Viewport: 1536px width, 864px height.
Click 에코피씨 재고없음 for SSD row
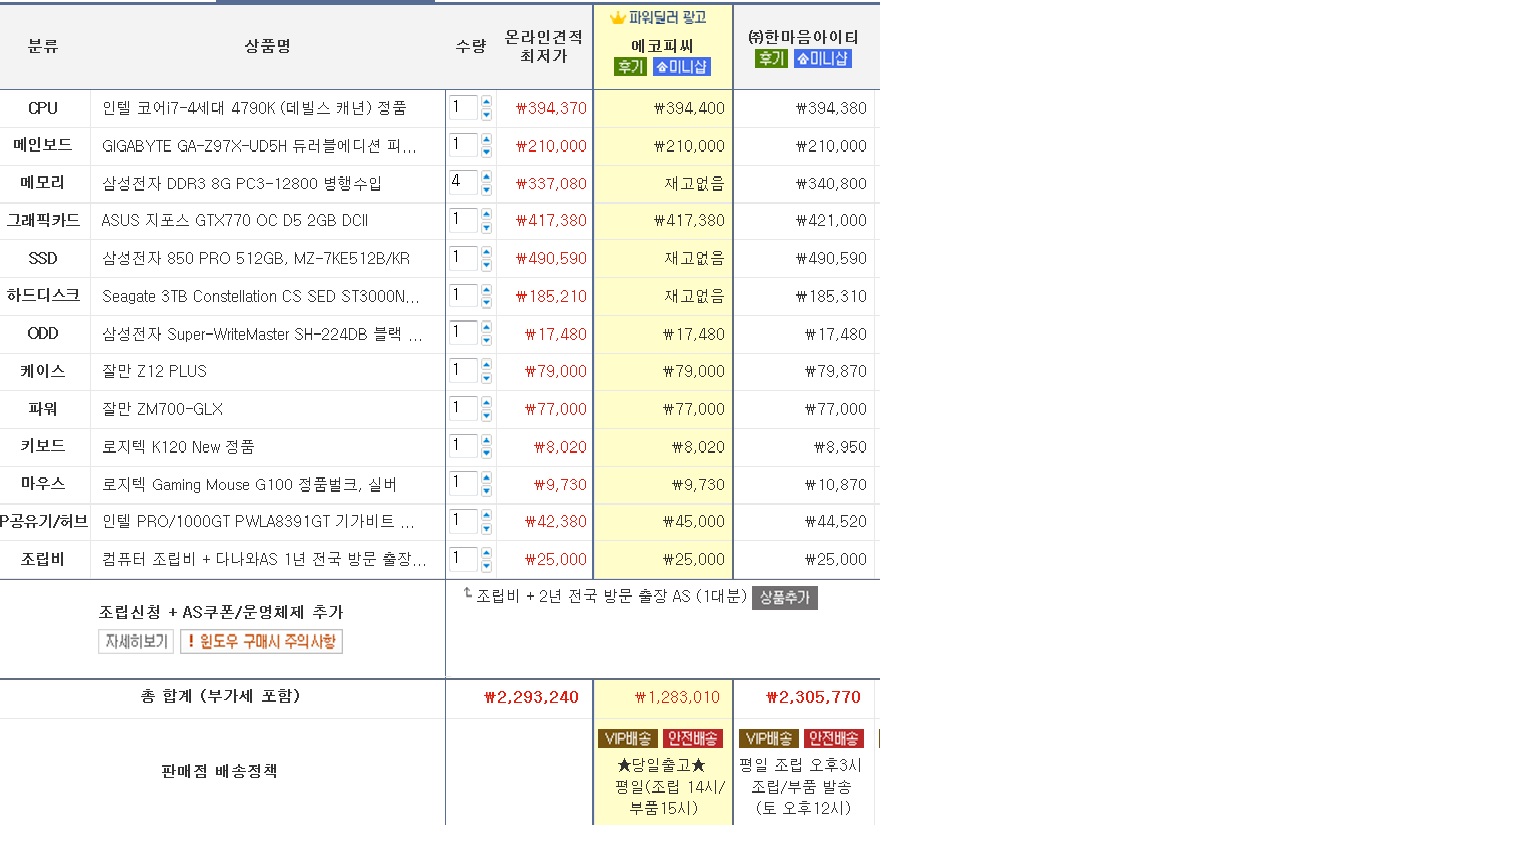pyautogui.click(x=695, y=258)
